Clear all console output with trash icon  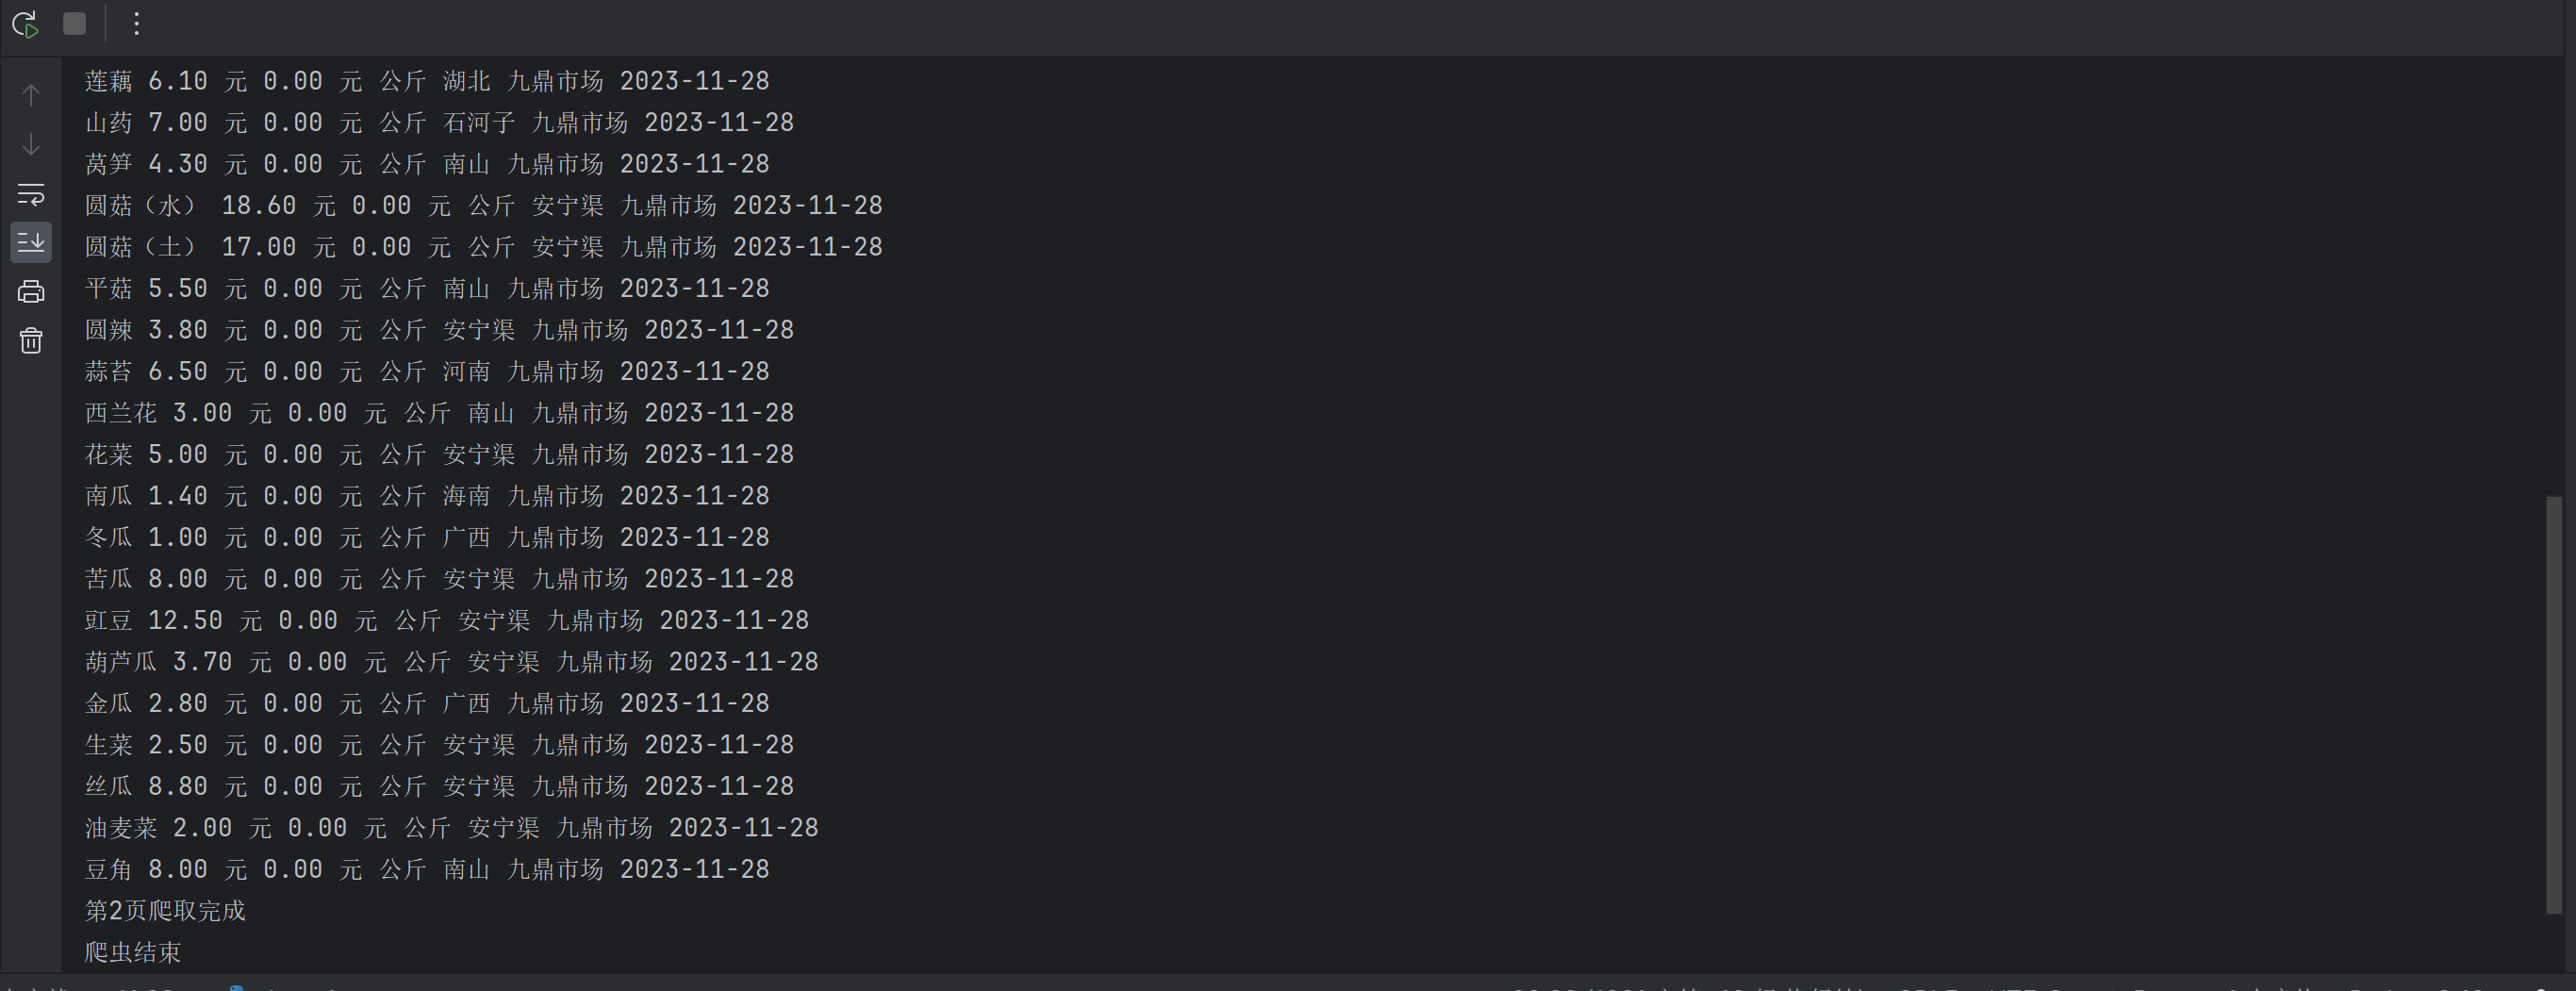(31, 341)
